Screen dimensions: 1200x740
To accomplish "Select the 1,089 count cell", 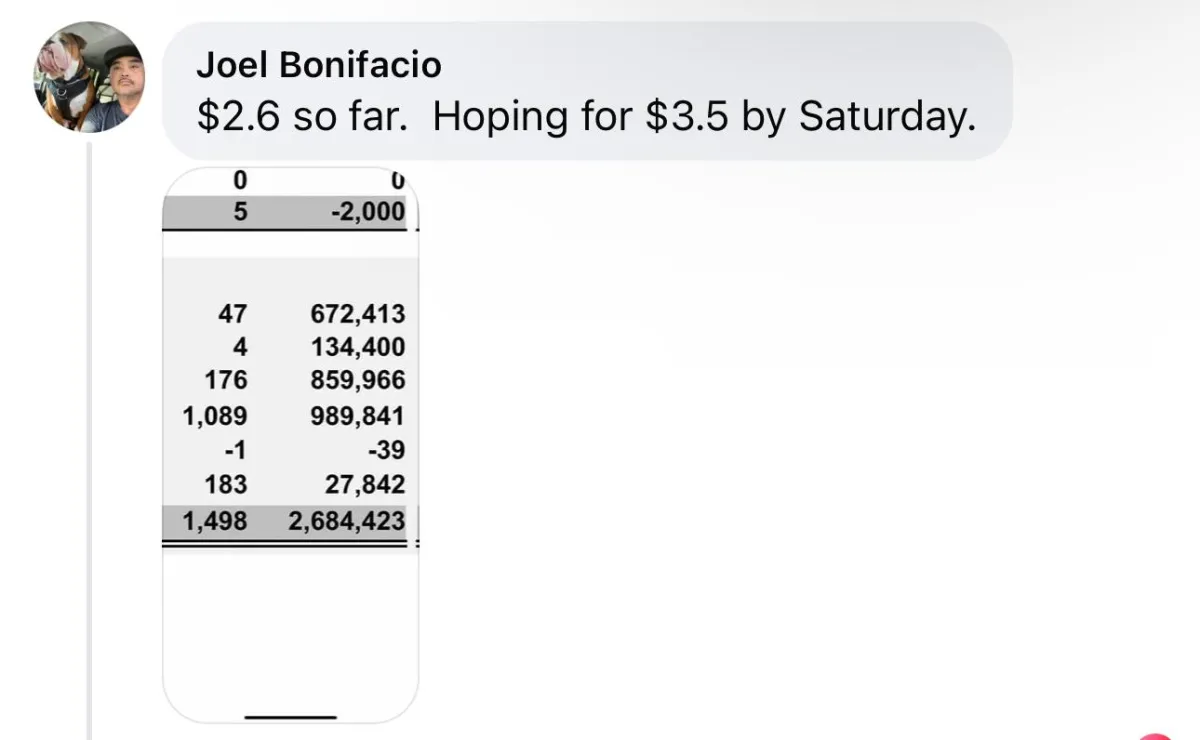I will 215,416.
